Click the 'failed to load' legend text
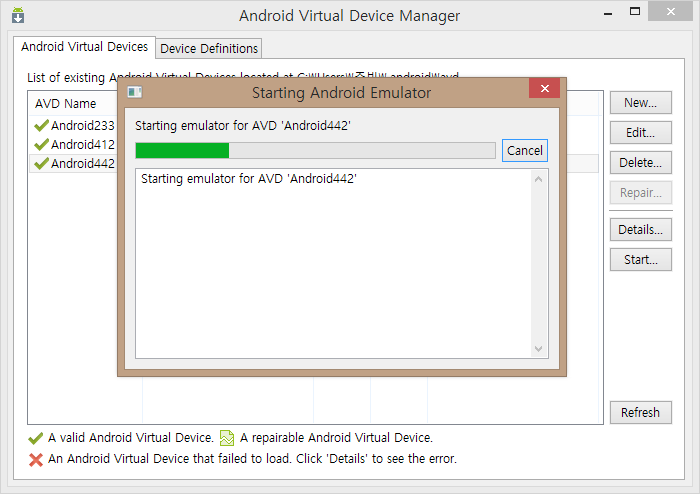700x494 pixels. [253, 459]
